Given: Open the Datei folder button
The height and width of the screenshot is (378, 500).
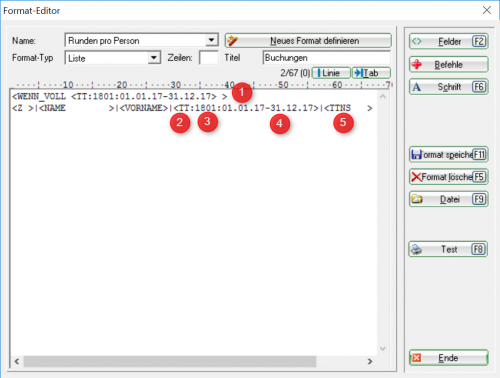Looking at the screenshot, I should coord(449,199).
